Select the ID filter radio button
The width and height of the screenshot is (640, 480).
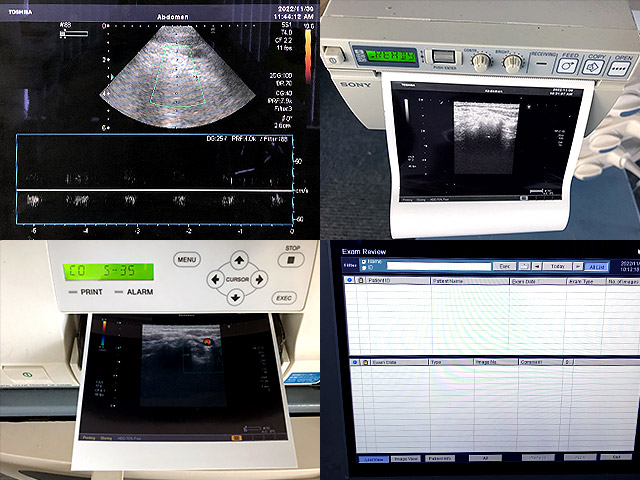point(364,268)
